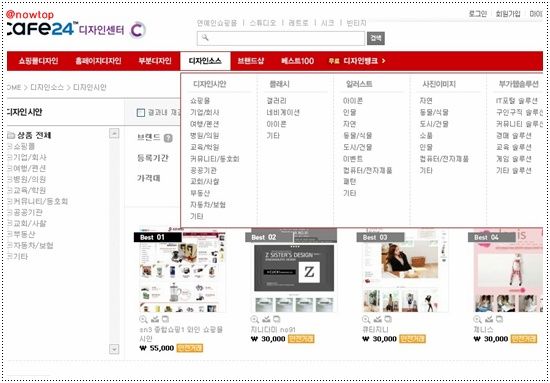Click the up arrow of category list scrollbar
This screenshot has width=550, height=383.
coord(114,133)
